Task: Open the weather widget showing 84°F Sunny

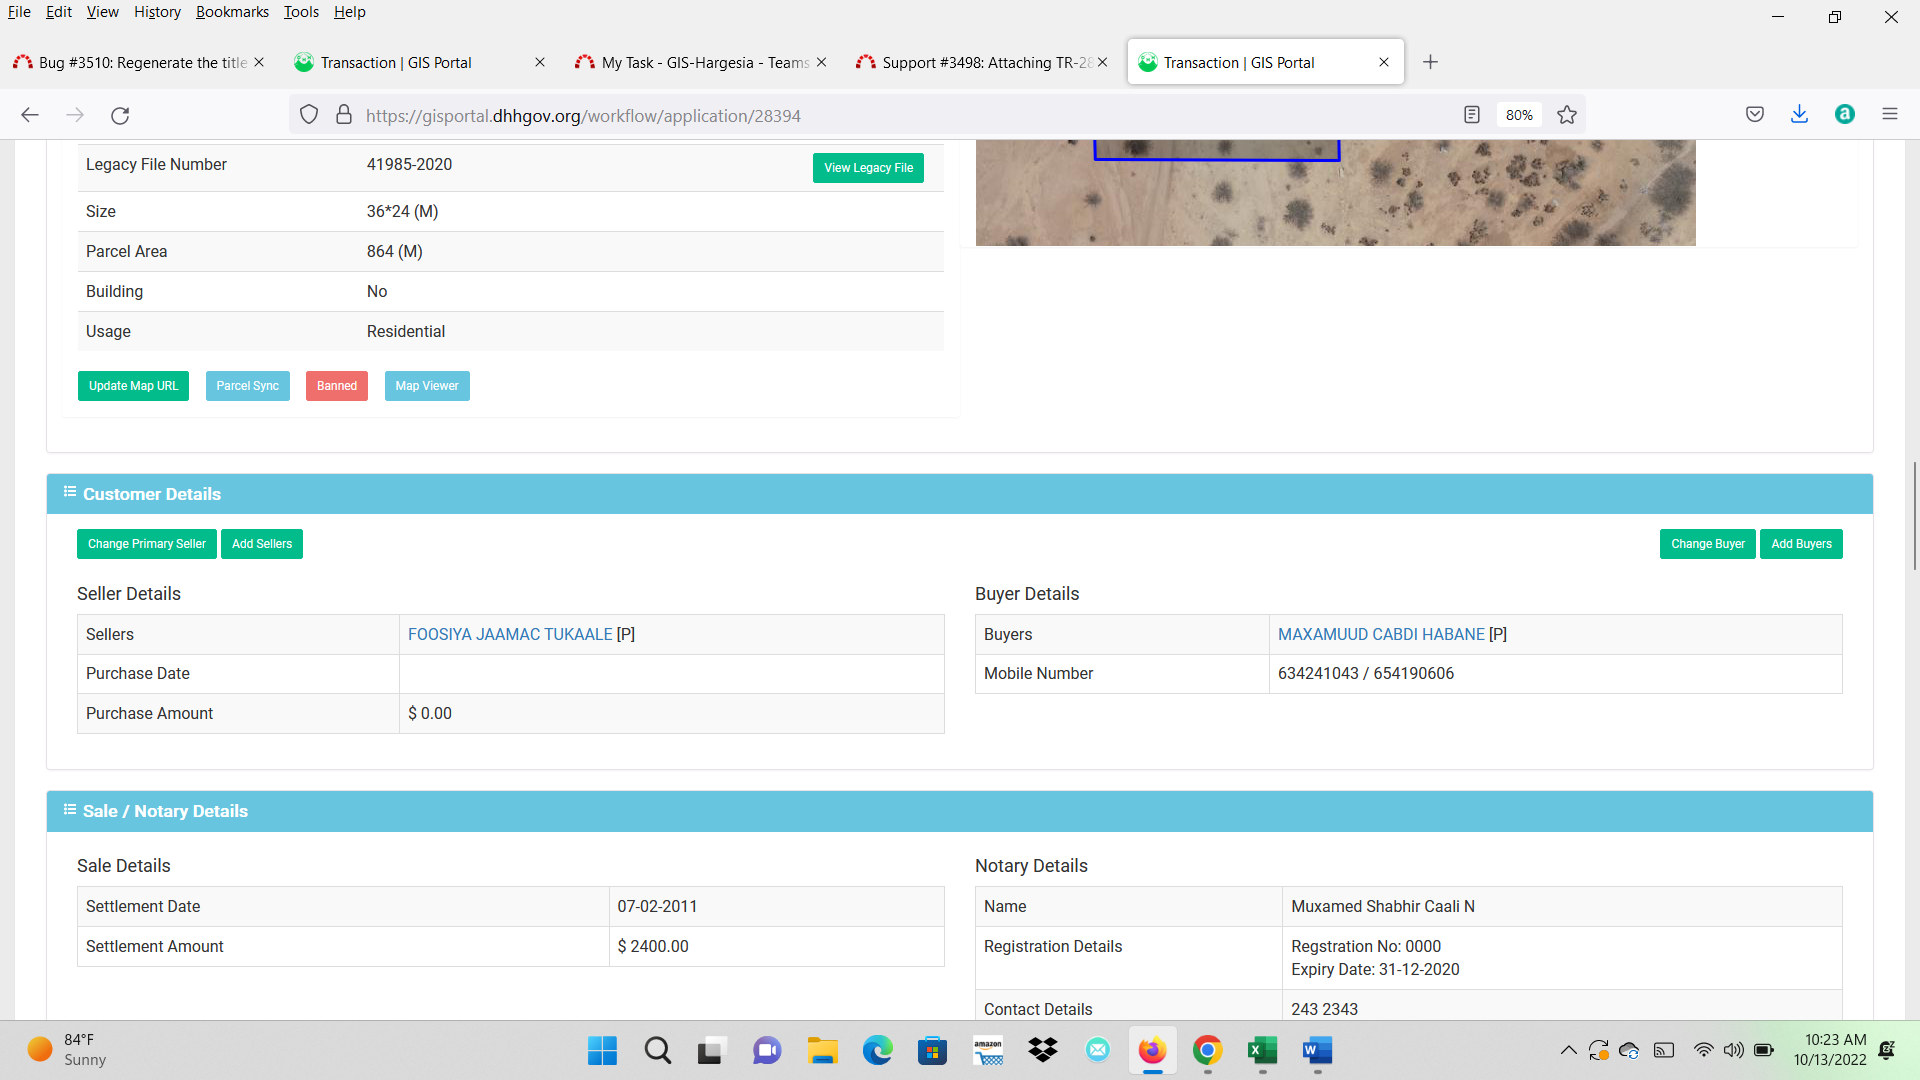Action: click(68, 1050)
